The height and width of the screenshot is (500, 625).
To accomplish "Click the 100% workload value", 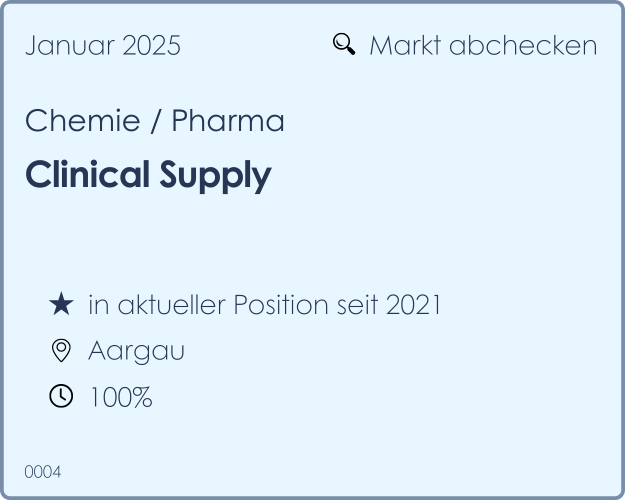I will coord(120,397).
